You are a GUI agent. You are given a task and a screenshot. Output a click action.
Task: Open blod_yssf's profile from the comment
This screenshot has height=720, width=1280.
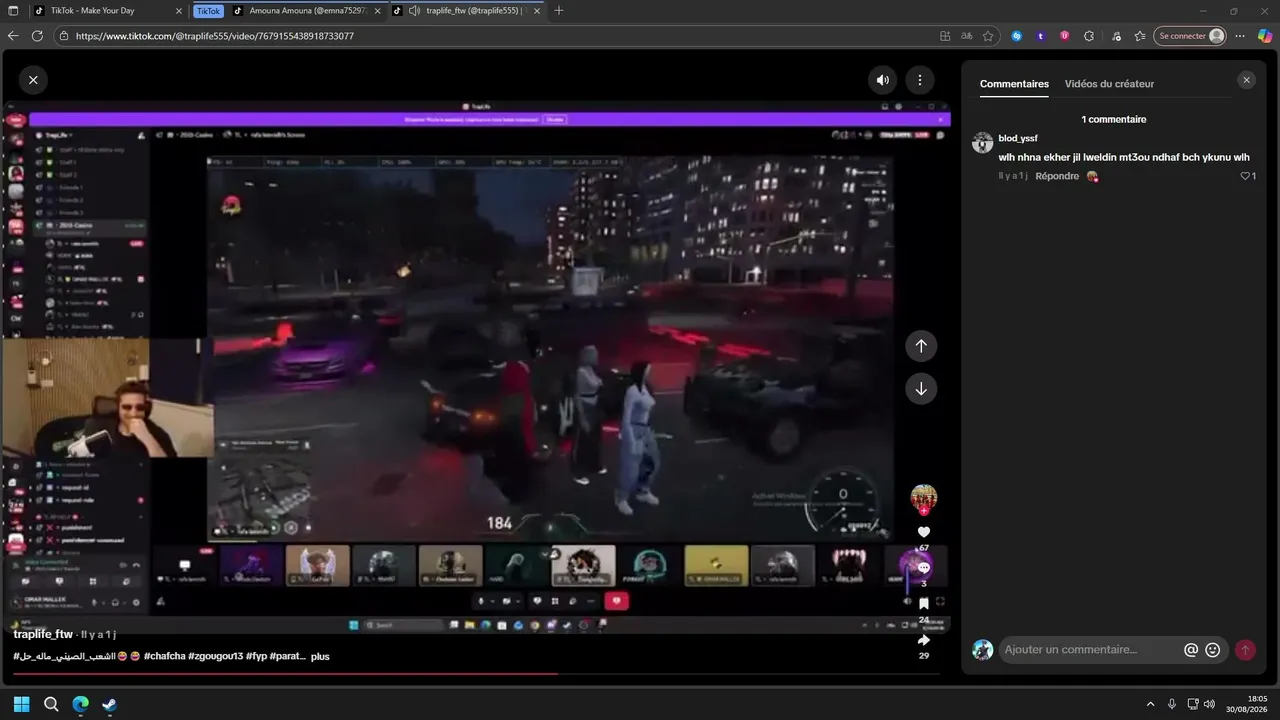[x=1018, y=138]
